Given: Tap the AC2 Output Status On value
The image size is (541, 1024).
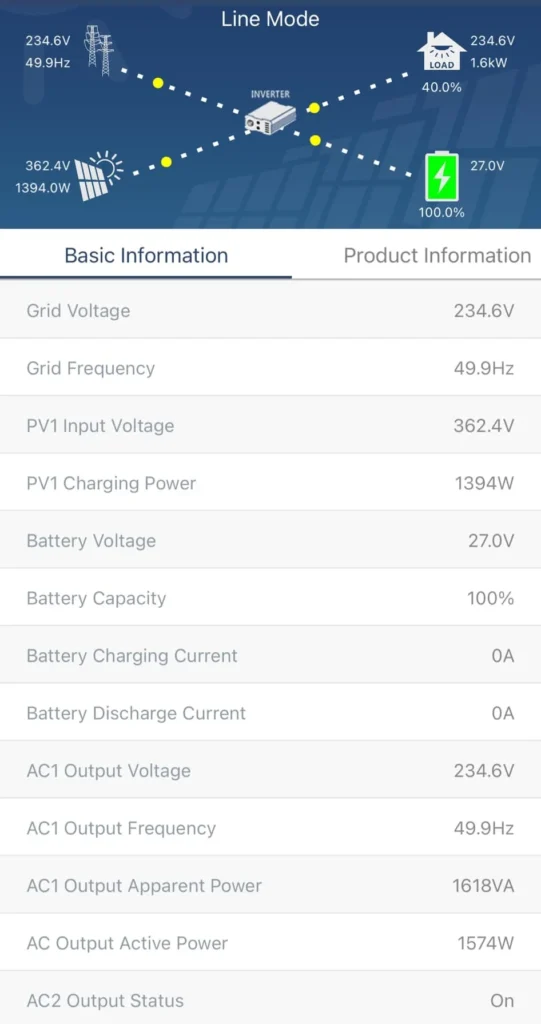Looking at the screenshot, I should (x=502, y=1000).
